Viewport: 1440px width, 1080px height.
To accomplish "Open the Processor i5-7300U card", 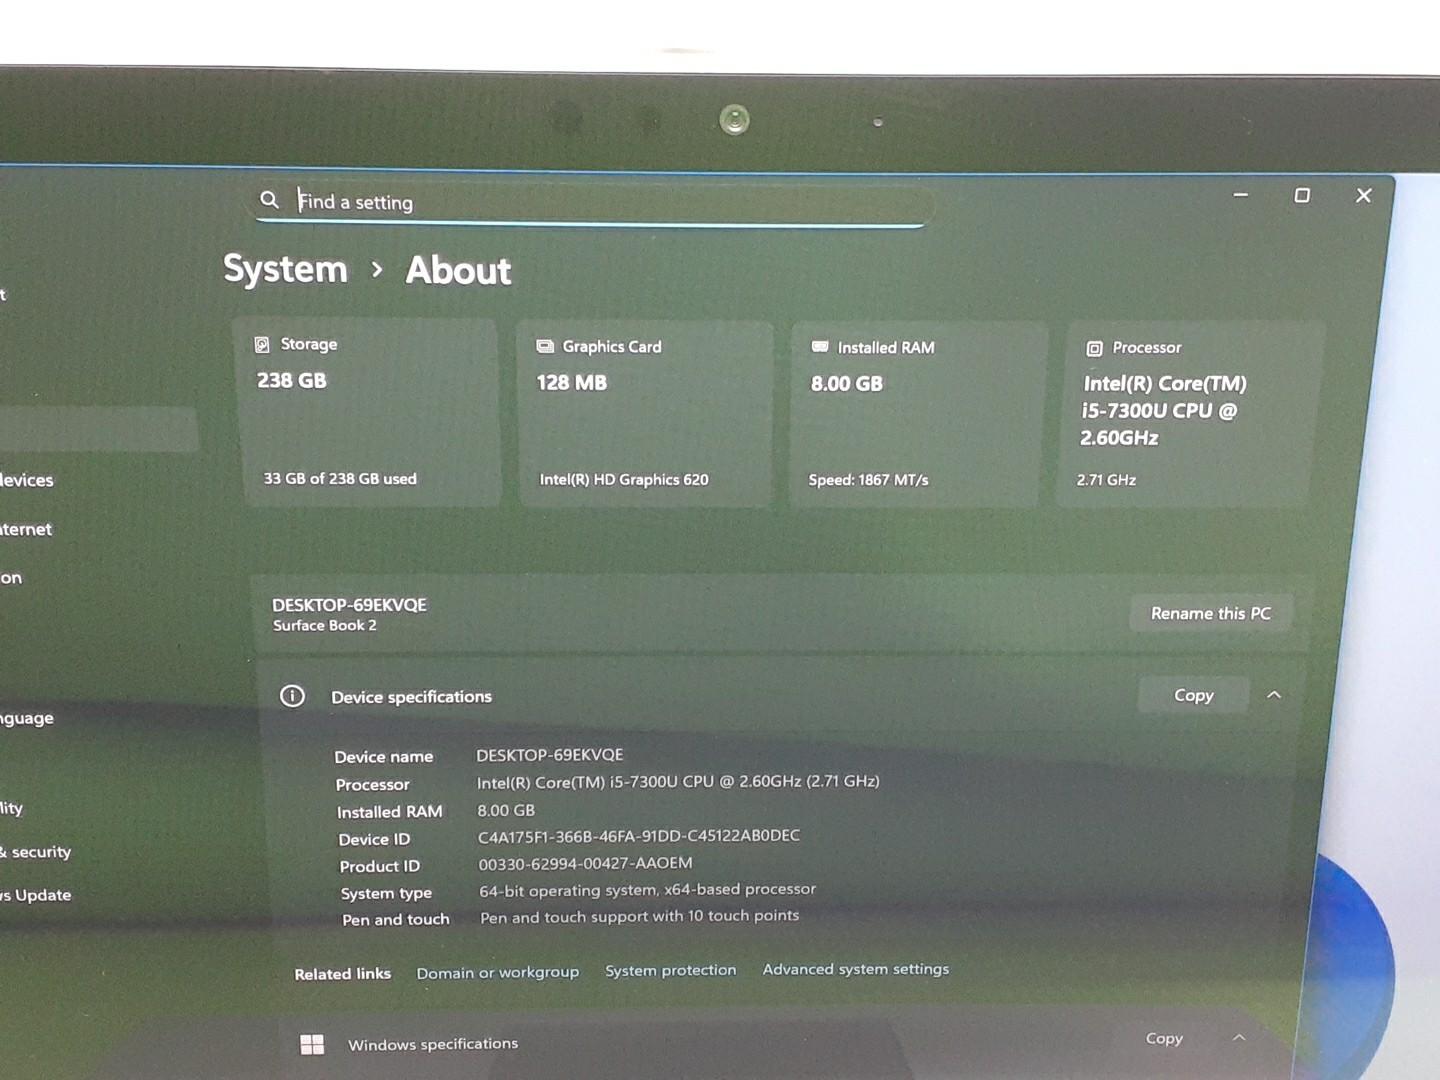I will (x=1190, y=414).
